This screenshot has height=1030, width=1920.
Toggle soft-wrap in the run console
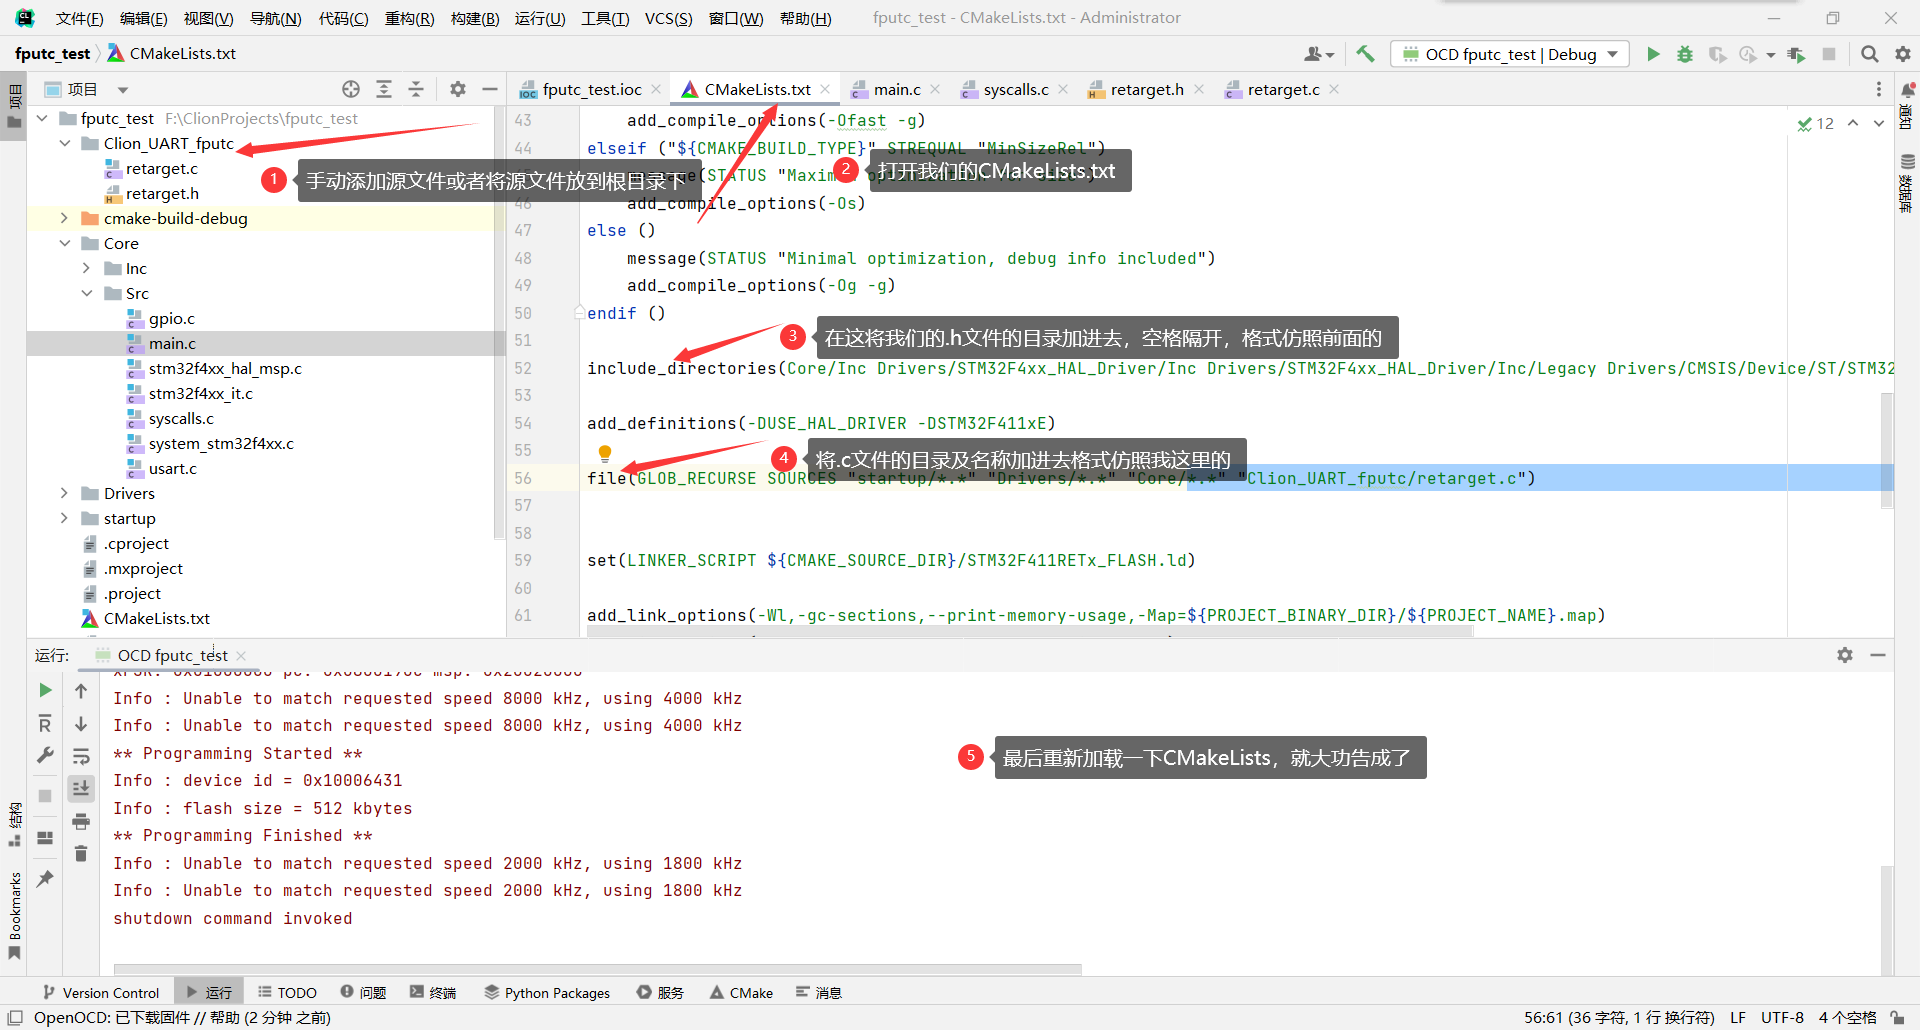point(81,756)
